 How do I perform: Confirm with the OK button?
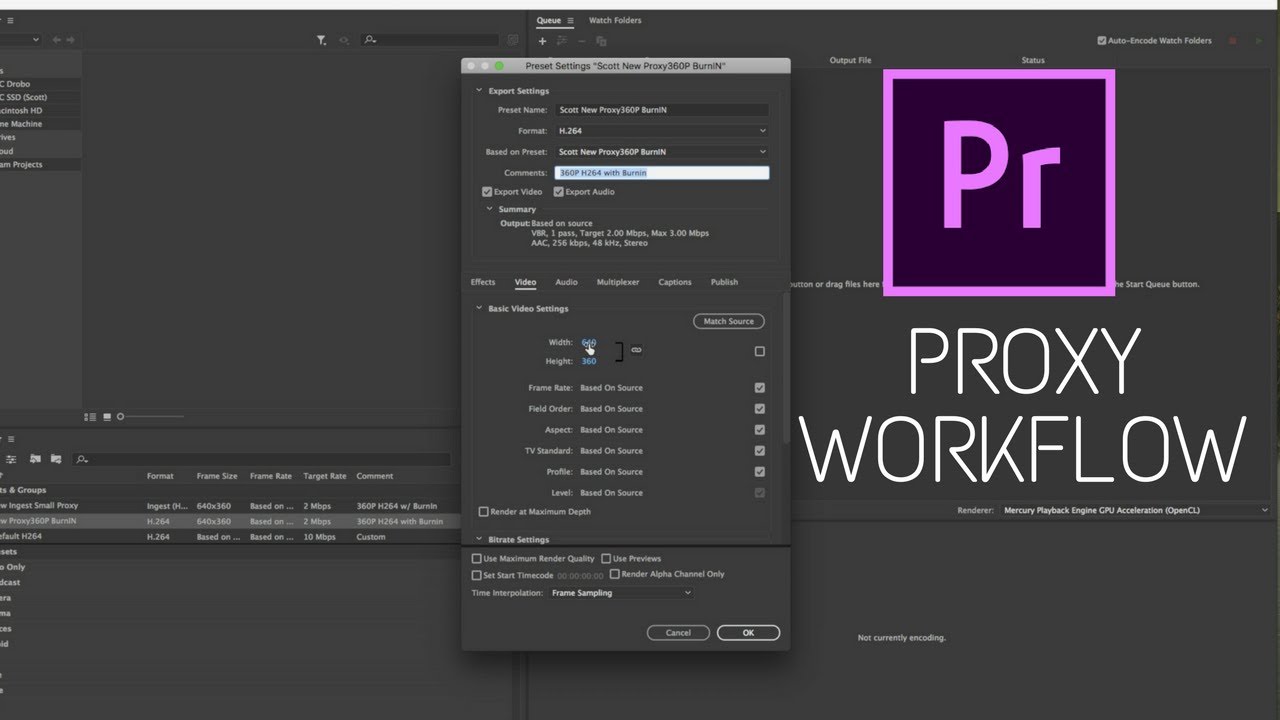click(x=748, y=633)
